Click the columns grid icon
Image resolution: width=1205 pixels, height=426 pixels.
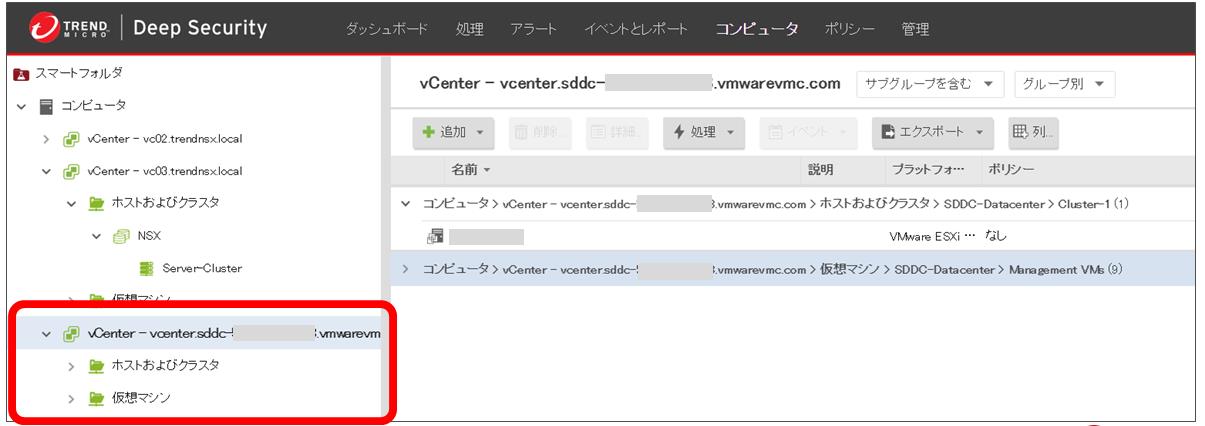(1021, 132)
